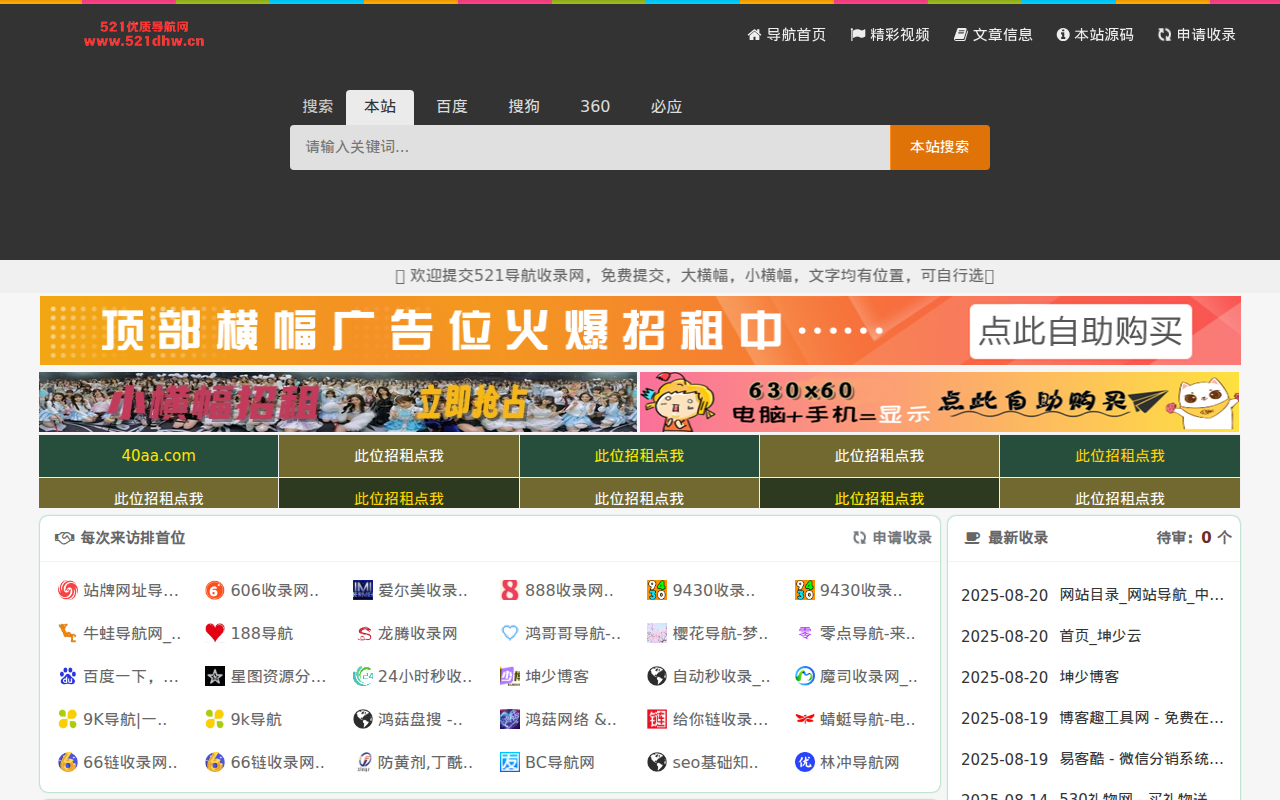Viewport: 1280px width, 800px height.
Task: Click the flag icon beside 精彩视频
Action: tap(858, 35)
